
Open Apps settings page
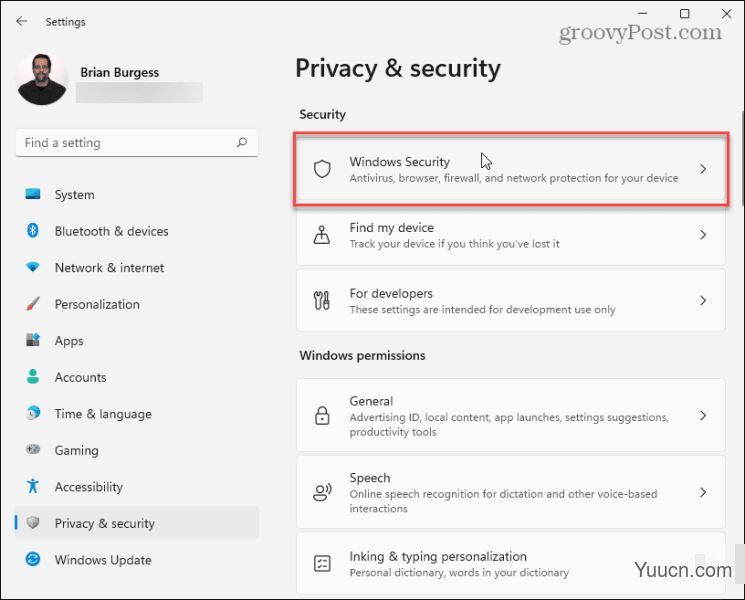pos(137,341)
